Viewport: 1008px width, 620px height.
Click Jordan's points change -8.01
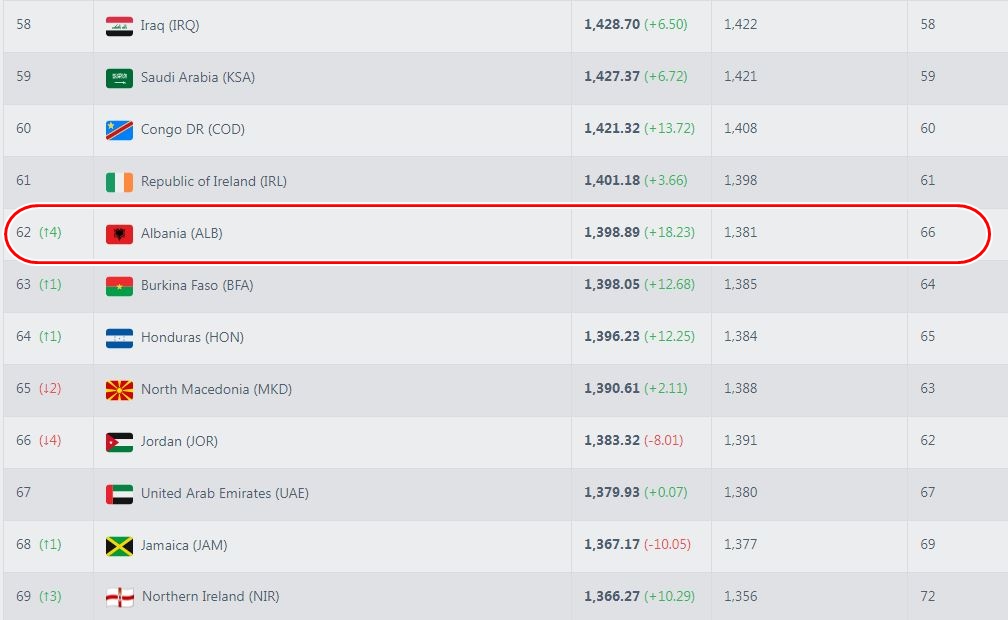pyautogui.click(x=663, y=441)
